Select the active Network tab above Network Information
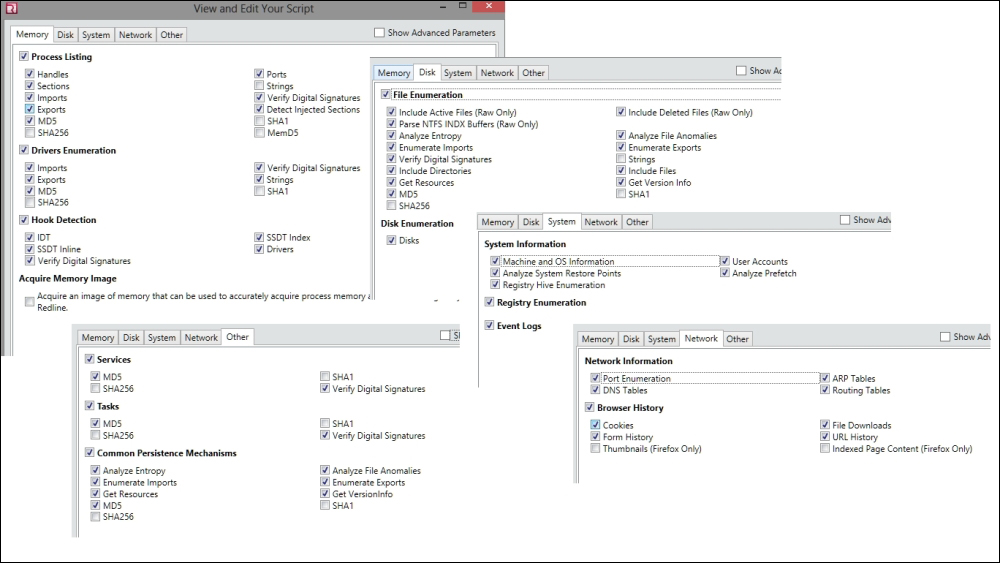 tap(701, 339)
